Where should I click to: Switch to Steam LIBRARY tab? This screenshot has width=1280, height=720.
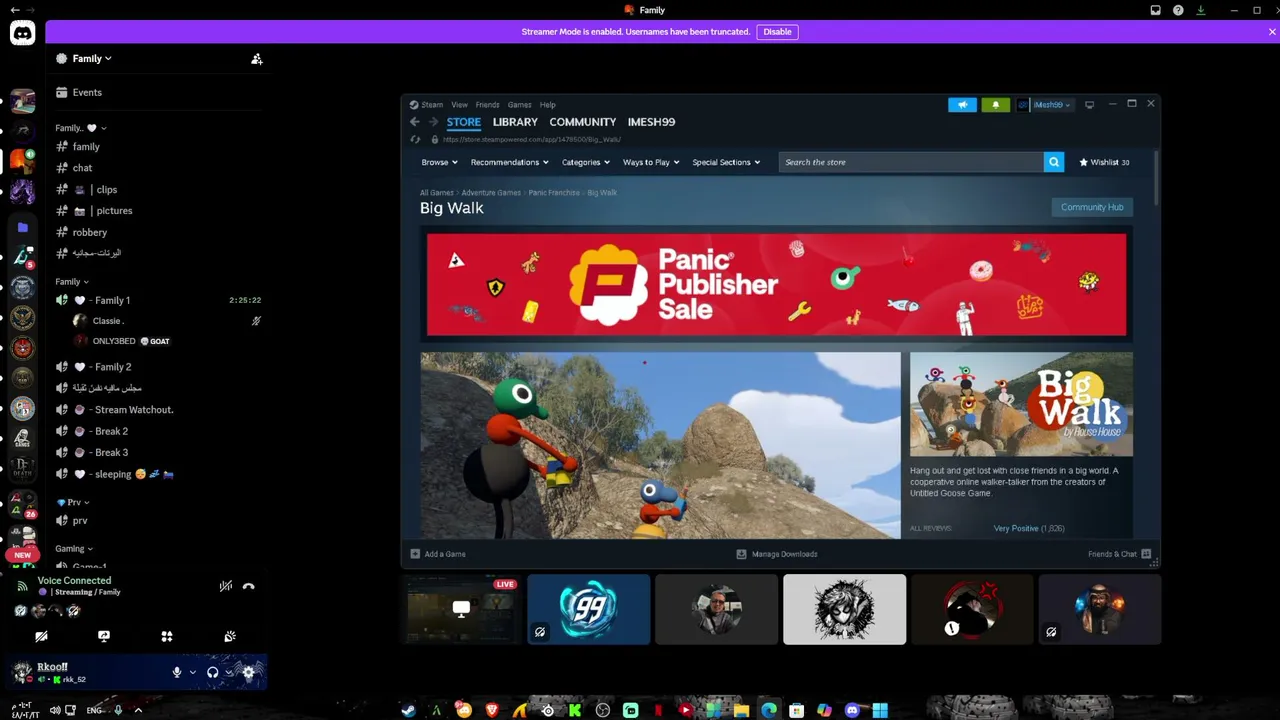[x=515, y=122]
